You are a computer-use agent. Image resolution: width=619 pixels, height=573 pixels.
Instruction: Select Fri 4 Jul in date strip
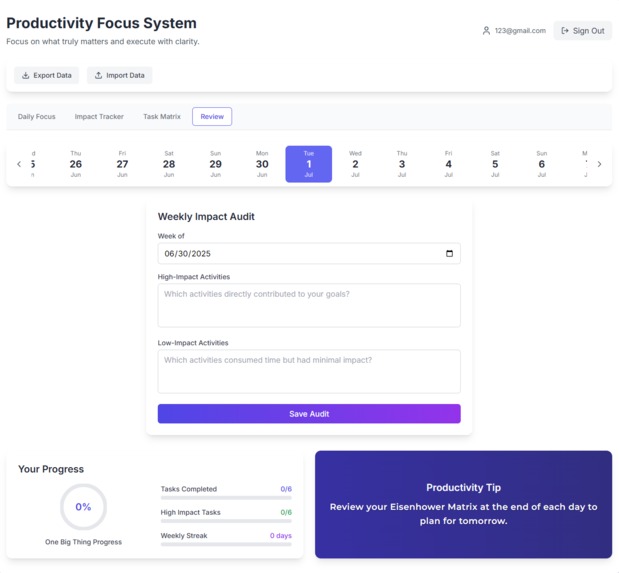[x=448, y=164]
